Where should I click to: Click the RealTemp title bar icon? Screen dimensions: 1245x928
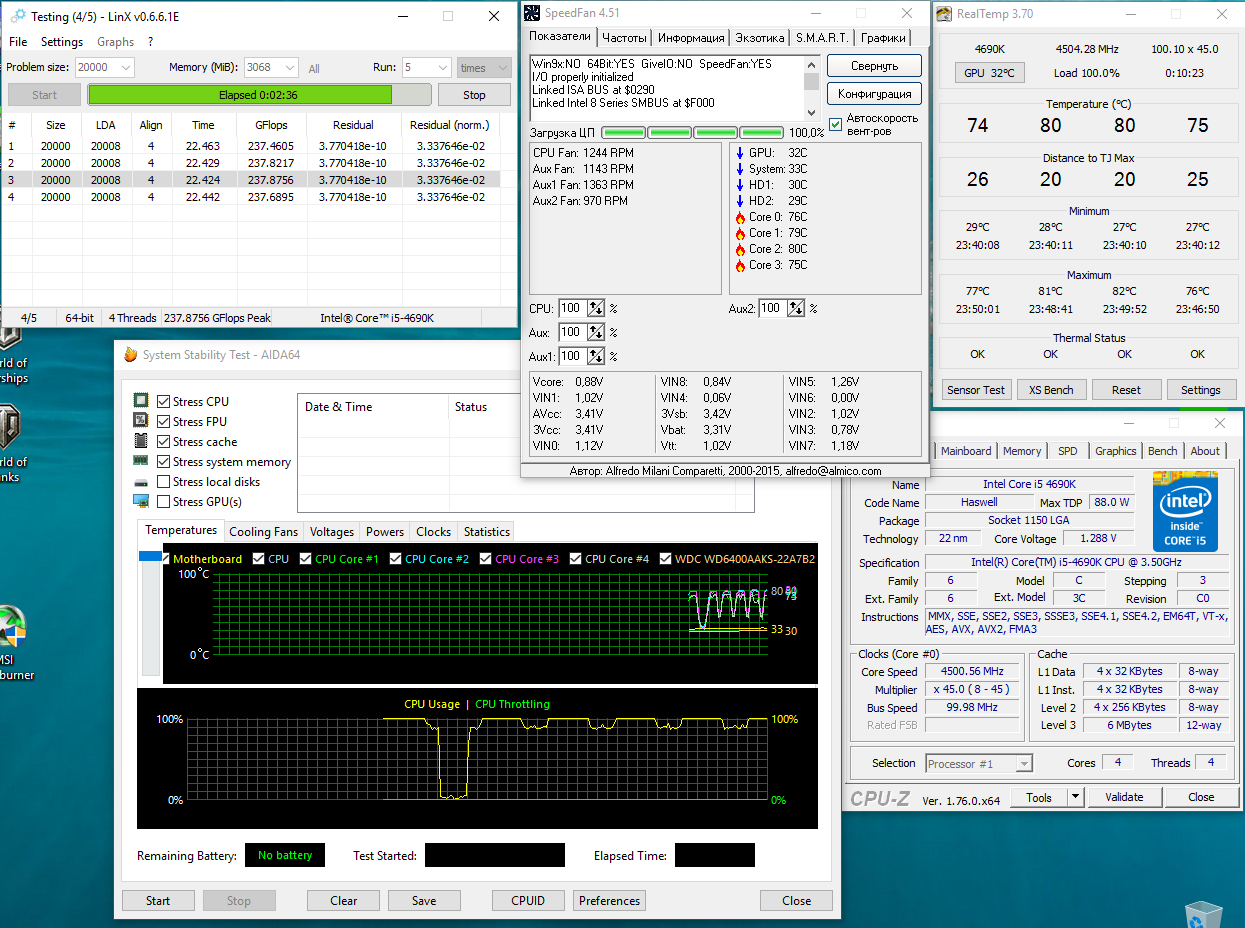(x=944, y=14)
